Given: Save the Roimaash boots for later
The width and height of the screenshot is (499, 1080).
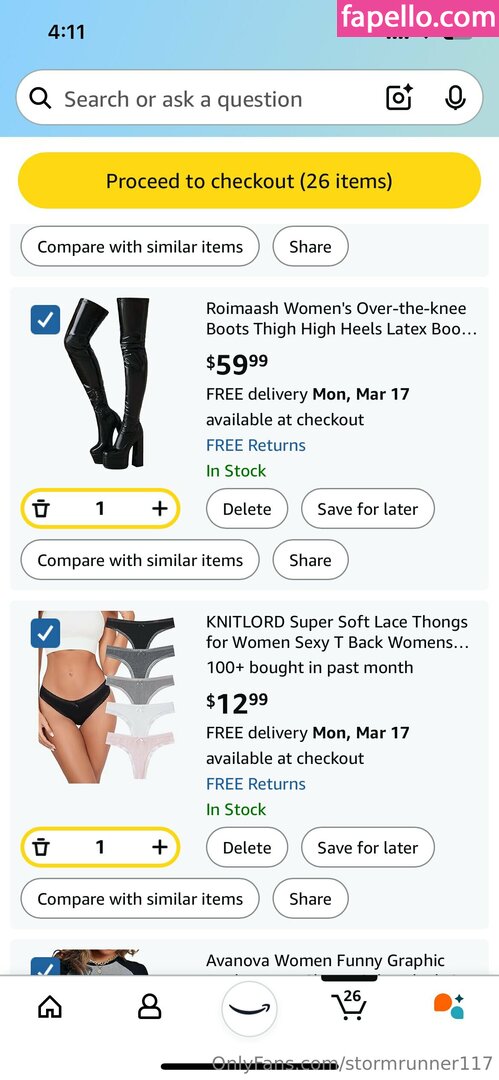Looking at the screenshot, I should [367, 509].
